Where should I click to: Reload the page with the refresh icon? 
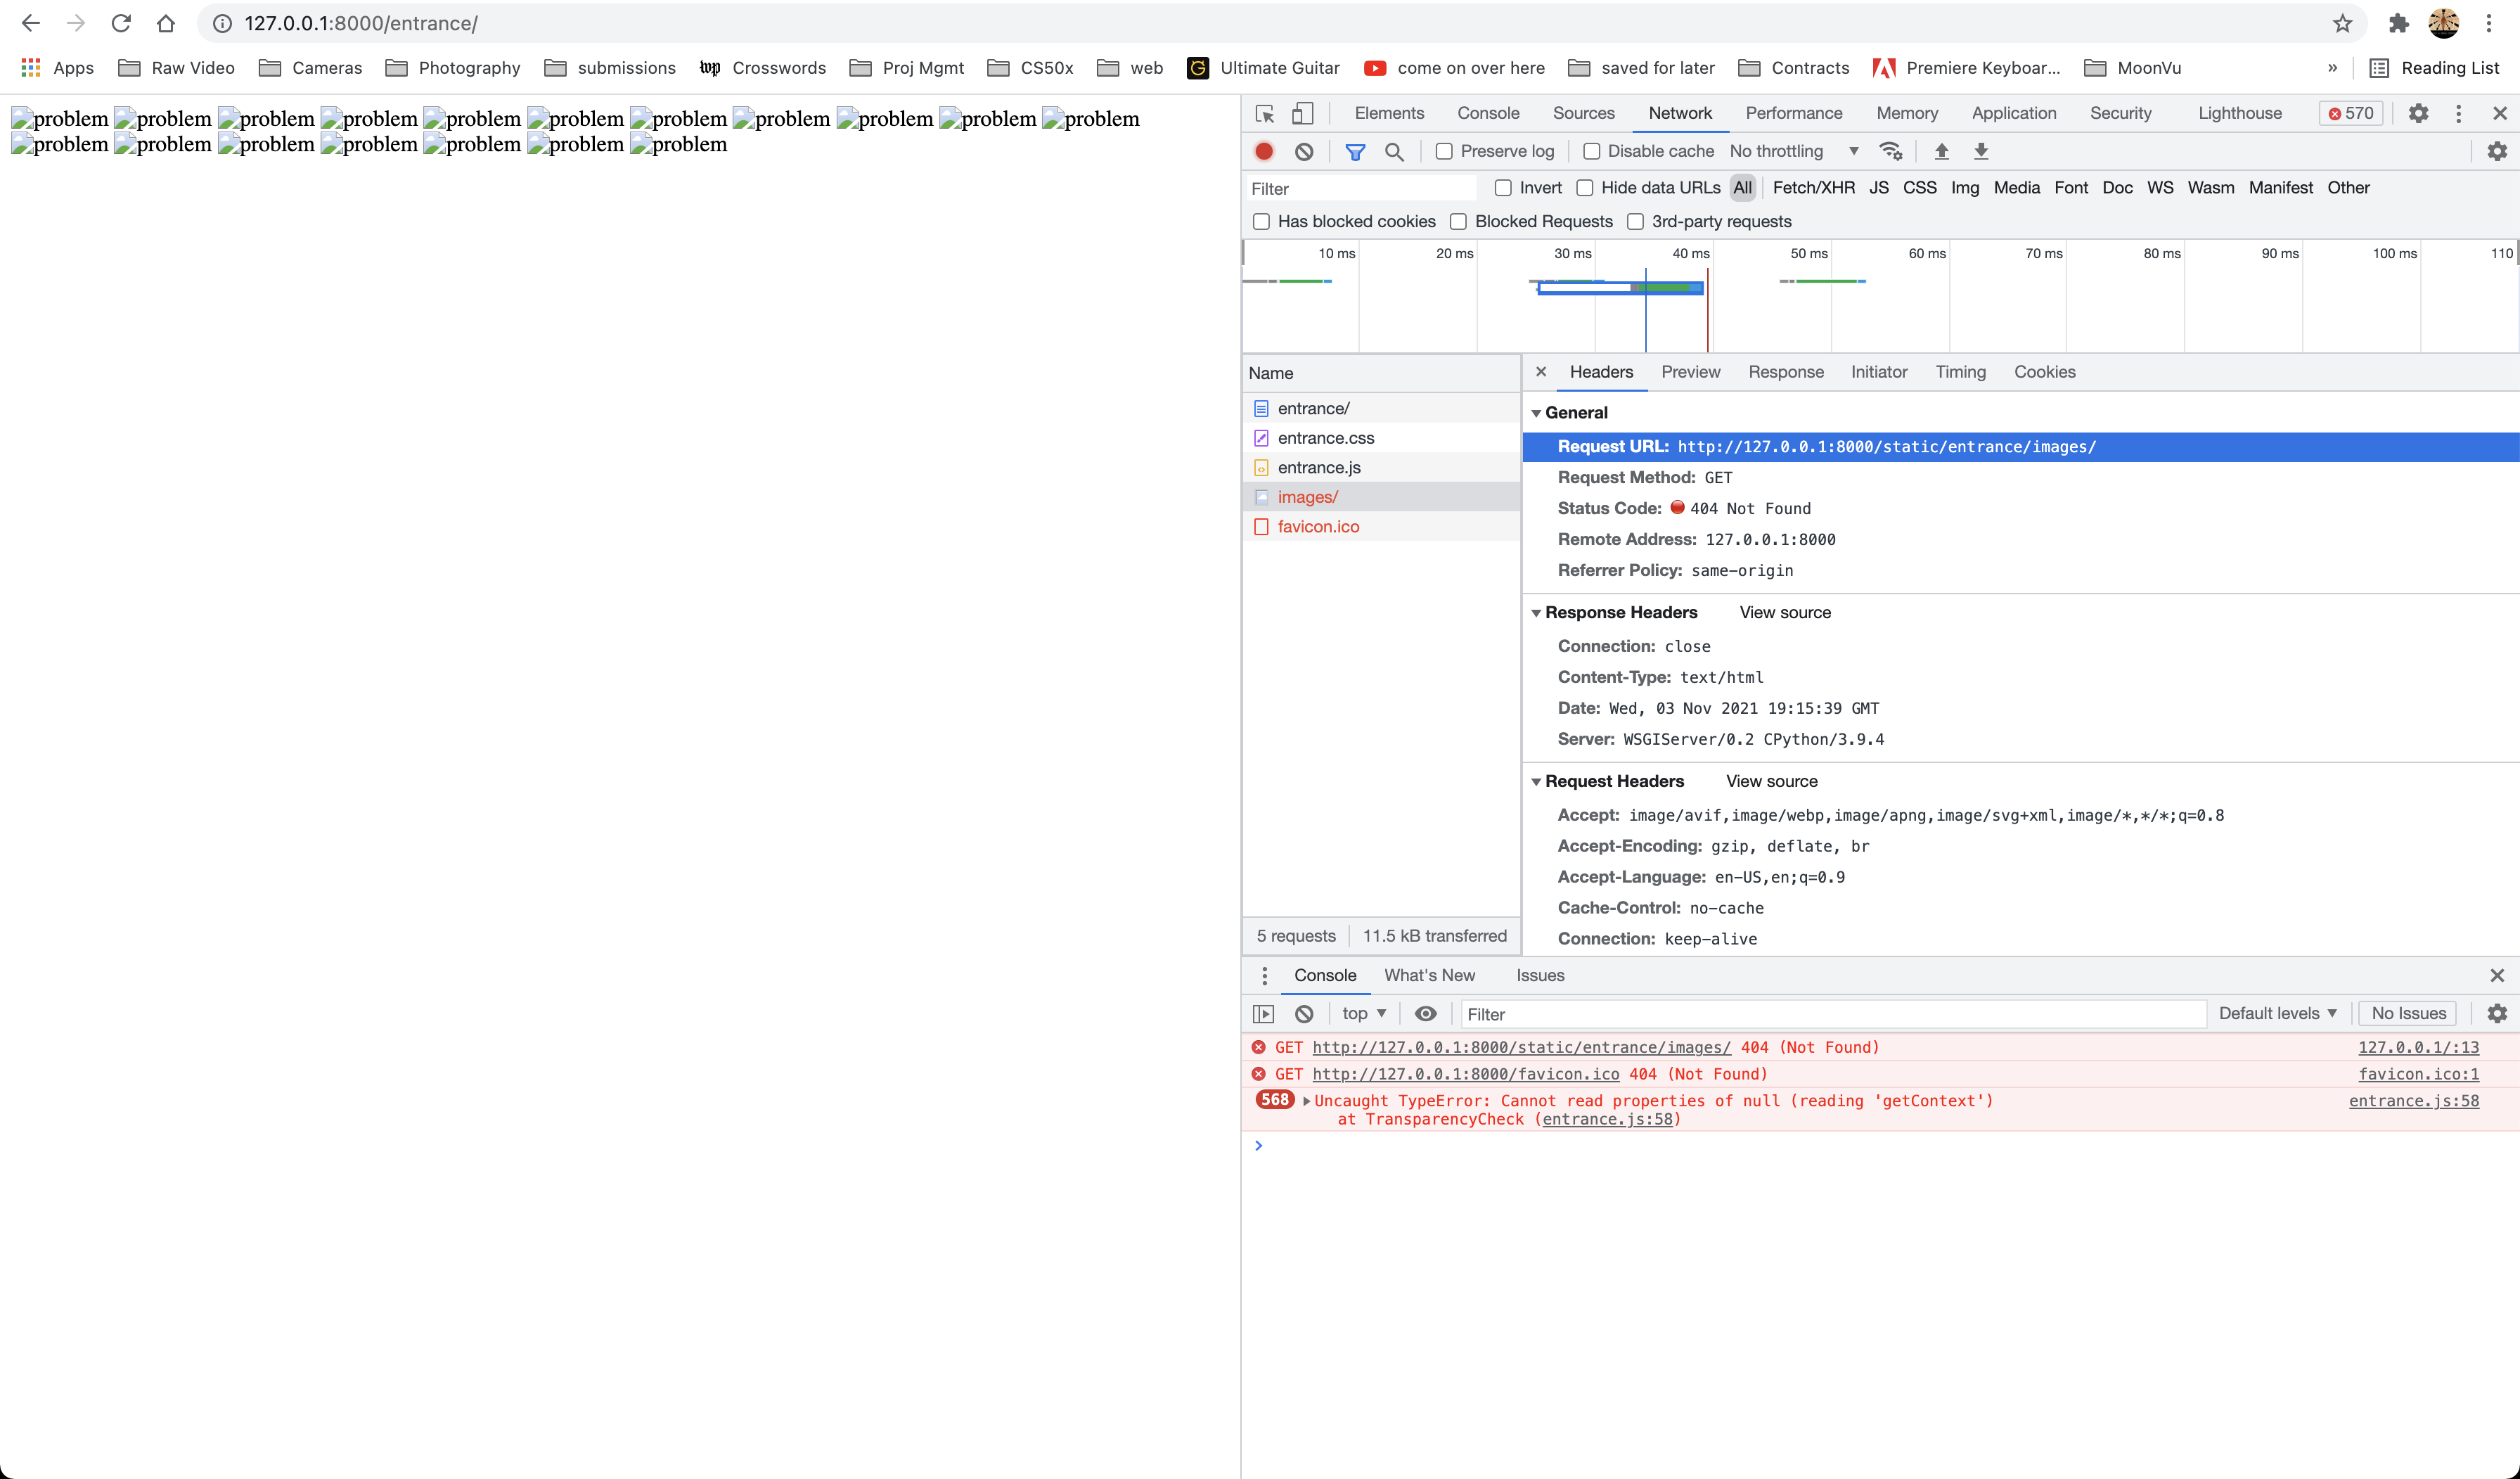click(121, 23)
